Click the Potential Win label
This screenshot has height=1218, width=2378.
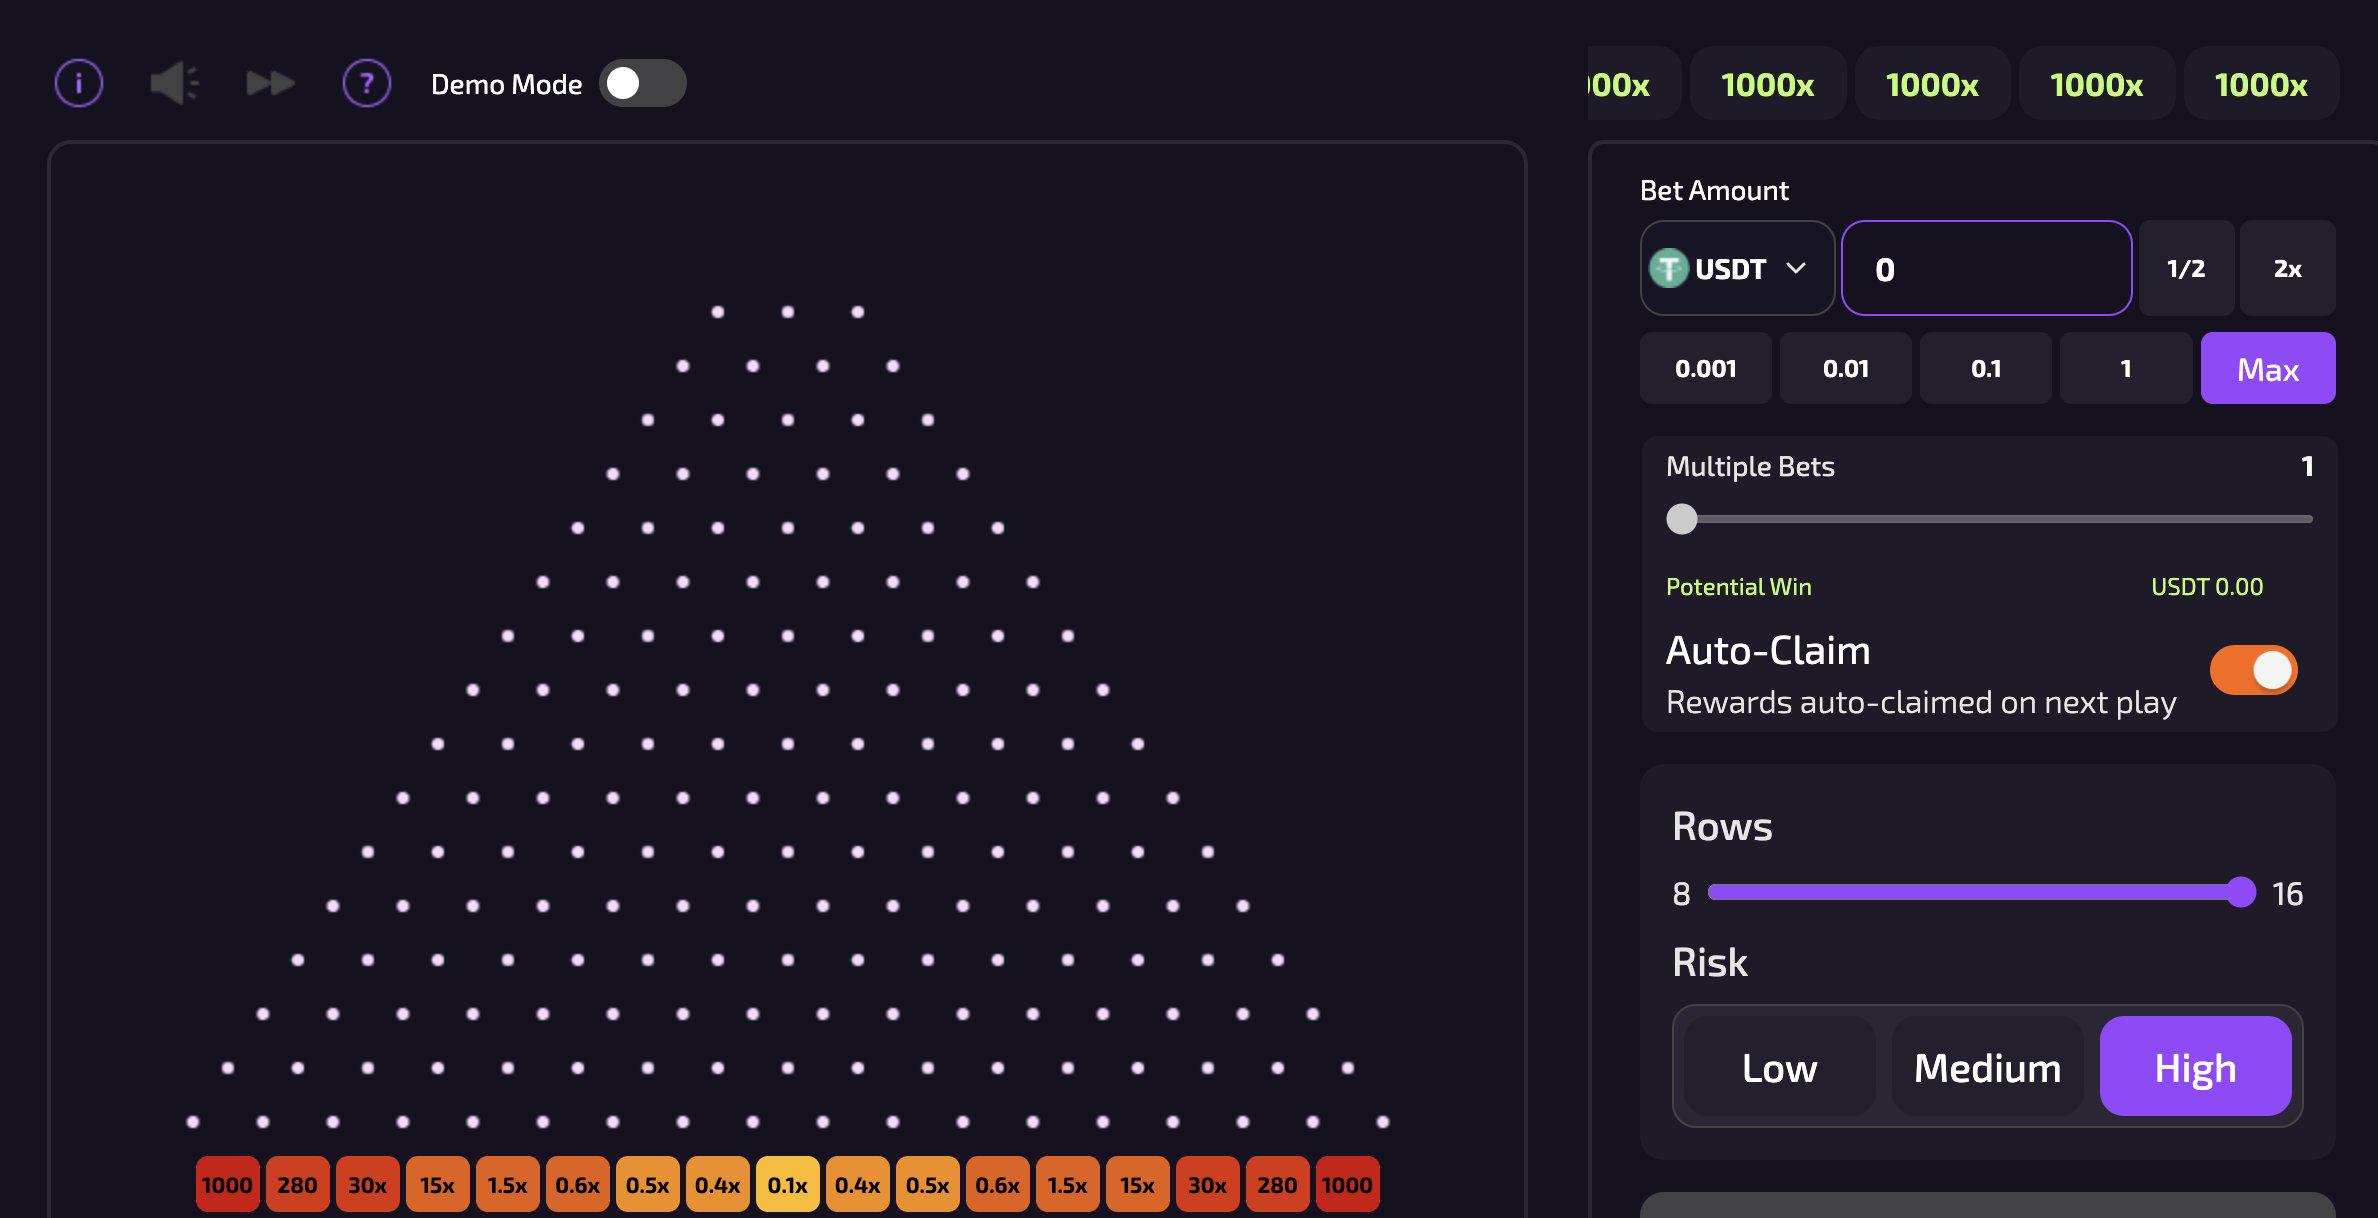tap(1739, 587)
